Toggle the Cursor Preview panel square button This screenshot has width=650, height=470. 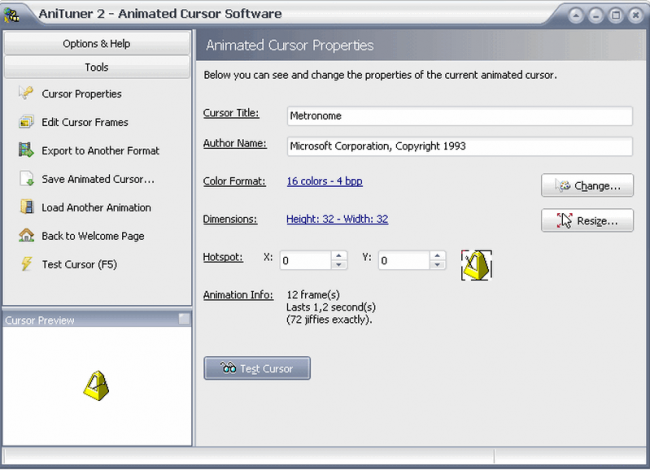pyautogui.click(x=184, y=319)
